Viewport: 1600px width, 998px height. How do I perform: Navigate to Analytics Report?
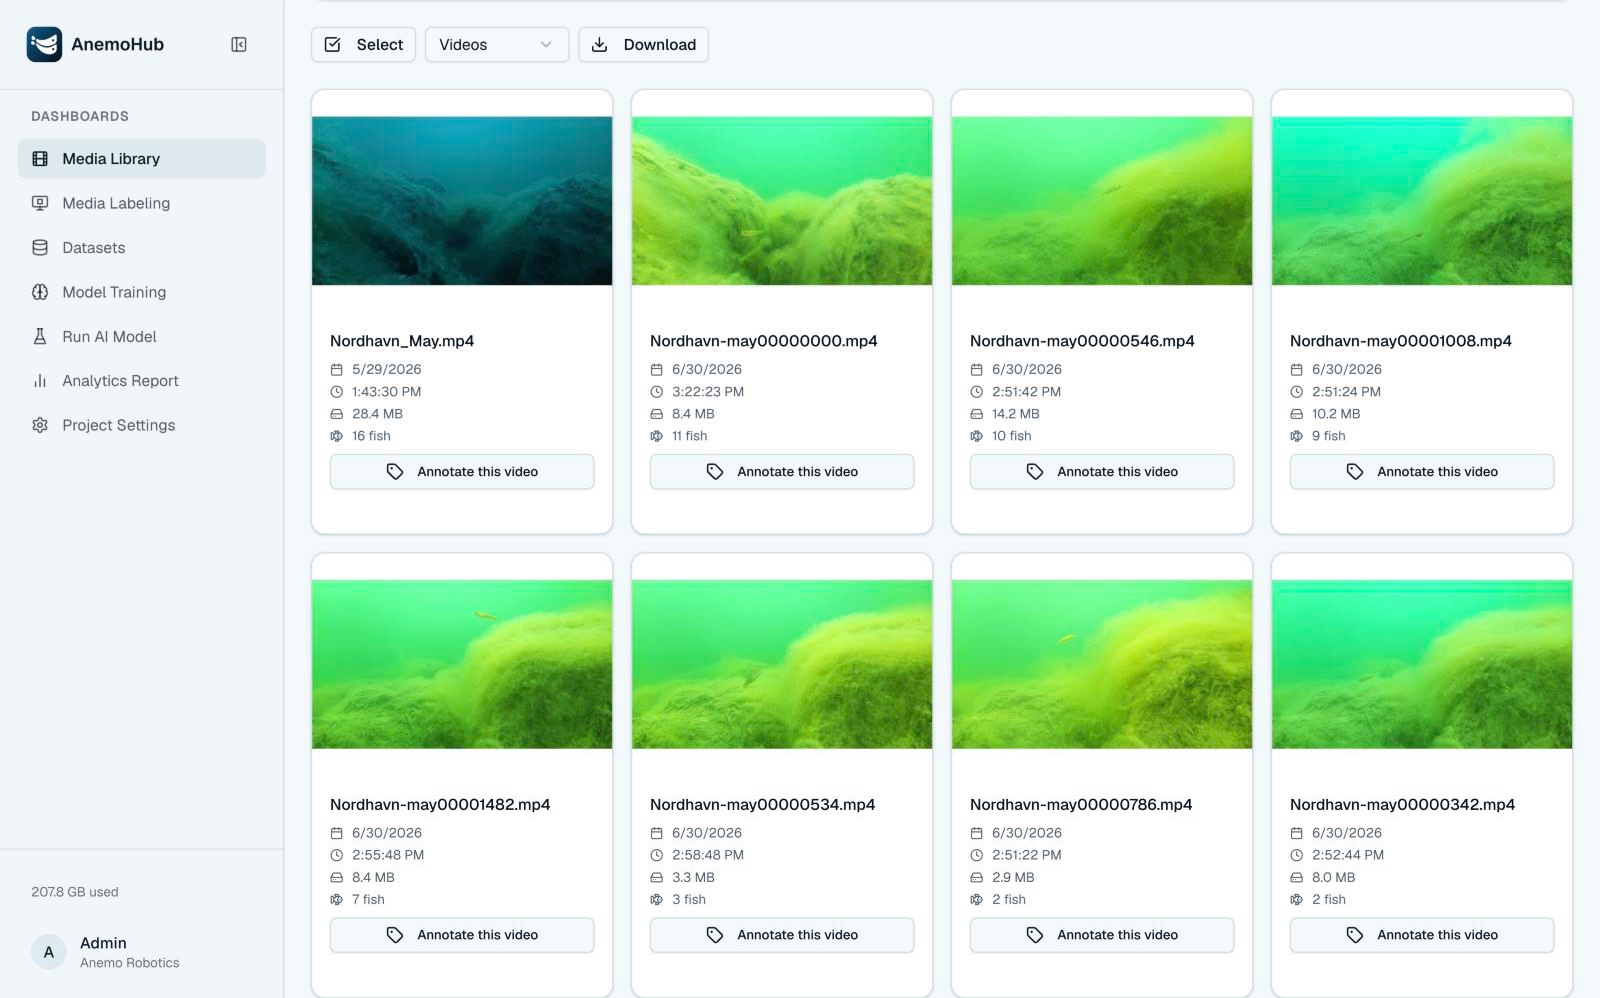[141, 381]
